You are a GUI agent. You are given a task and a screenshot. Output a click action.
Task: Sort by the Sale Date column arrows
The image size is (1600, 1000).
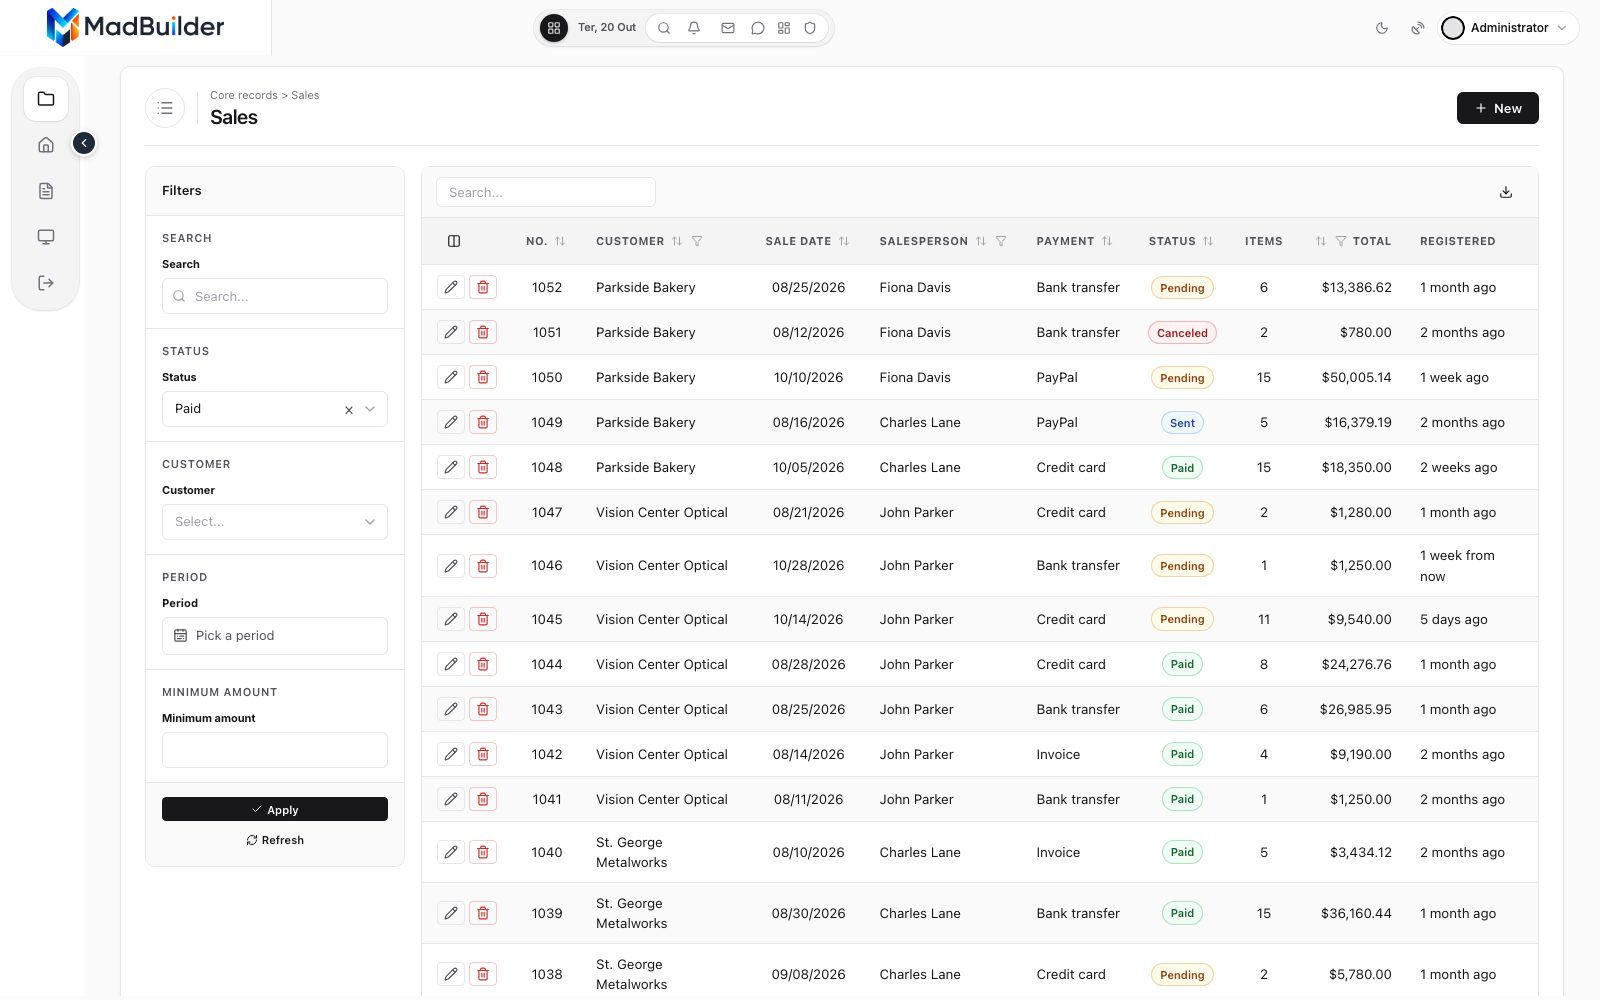tap(844, 241)
